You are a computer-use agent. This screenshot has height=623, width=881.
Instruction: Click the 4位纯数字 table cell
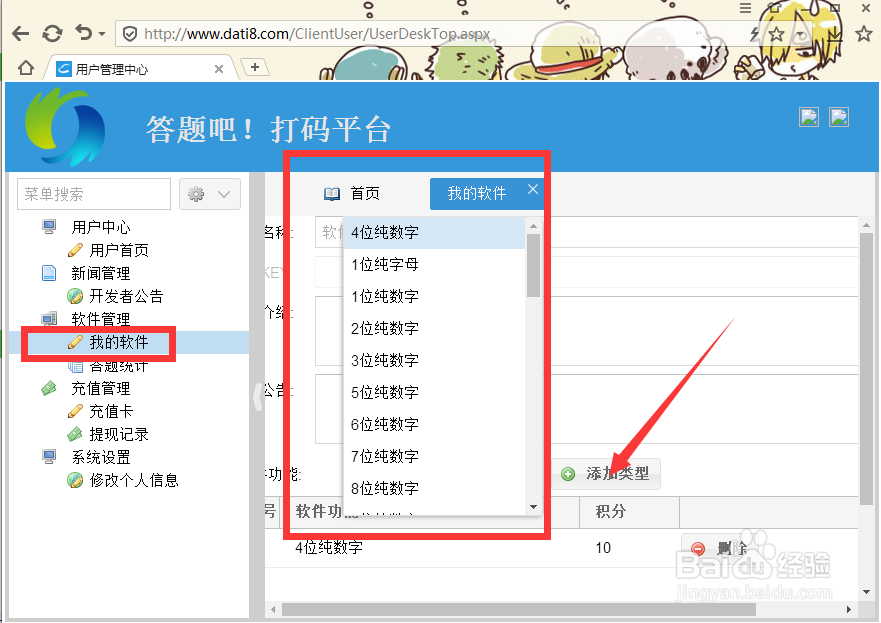[329, 548]
